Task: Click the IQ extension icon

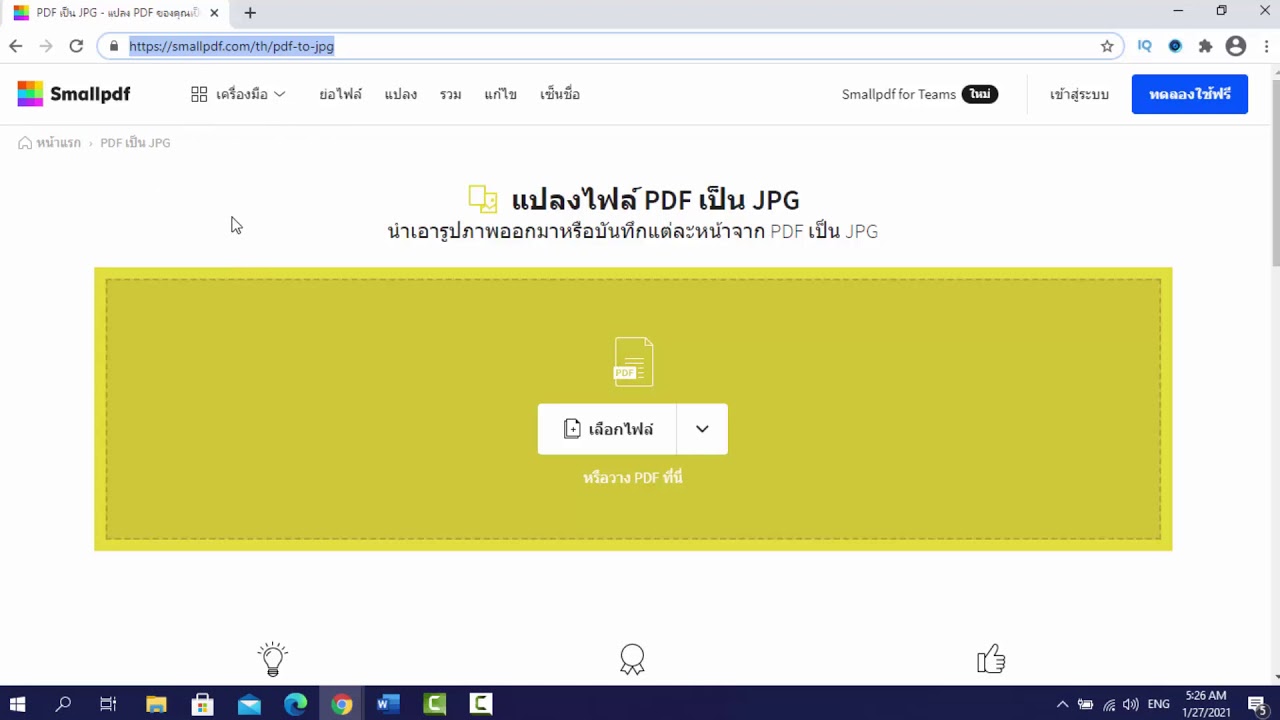Action: (x=1145, y=46)
